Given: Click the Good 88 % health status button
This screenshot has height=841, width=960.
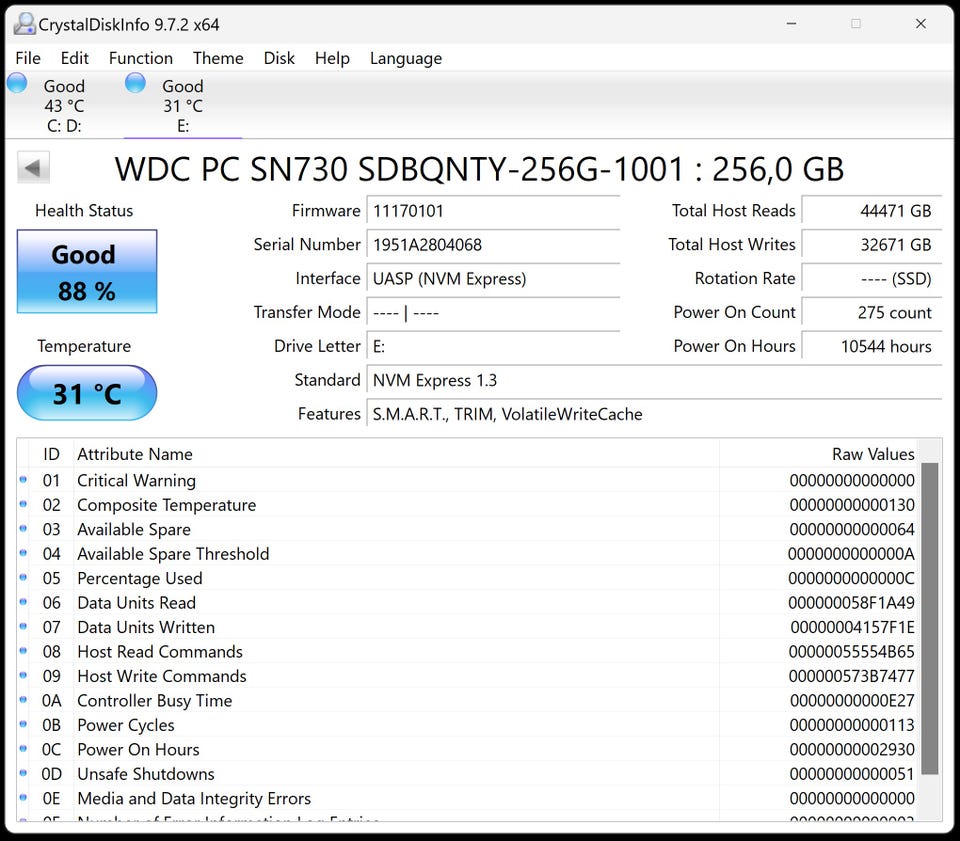Looking at the screenshot, I should (x=87, y=272).
